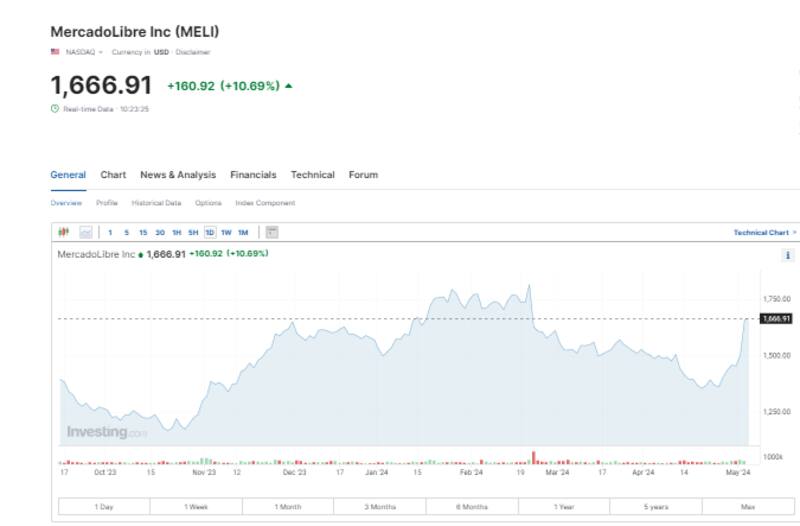The height and width of the screenshot is (526, 800).
Task: Click the green up arrow beside percentage
Action: pos(289,86)
